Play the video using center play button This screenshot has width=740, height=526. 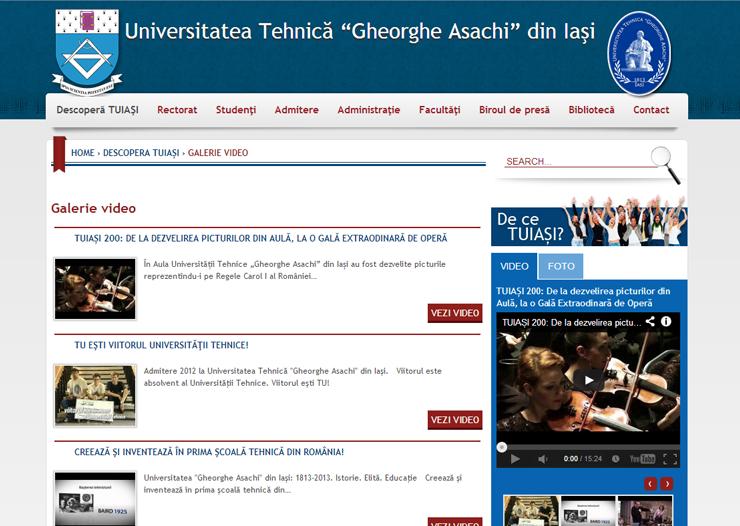click(588, 380)
